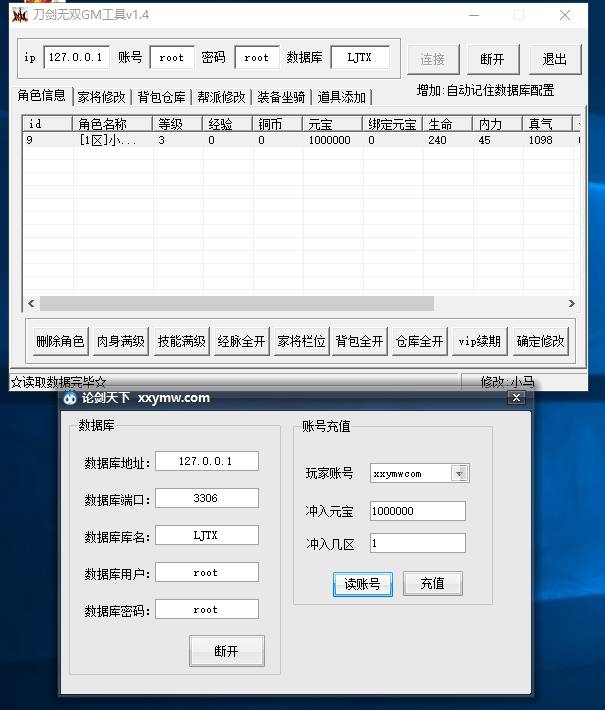
Task: Open the 装备坐骑 tab
Action: tap(281, 97)
